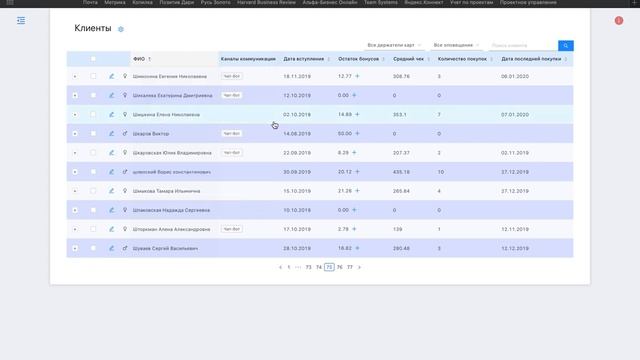Expand row details for 10.10.2019 client
This screenshot has height=360, width=640.
(x=75, y=210)
